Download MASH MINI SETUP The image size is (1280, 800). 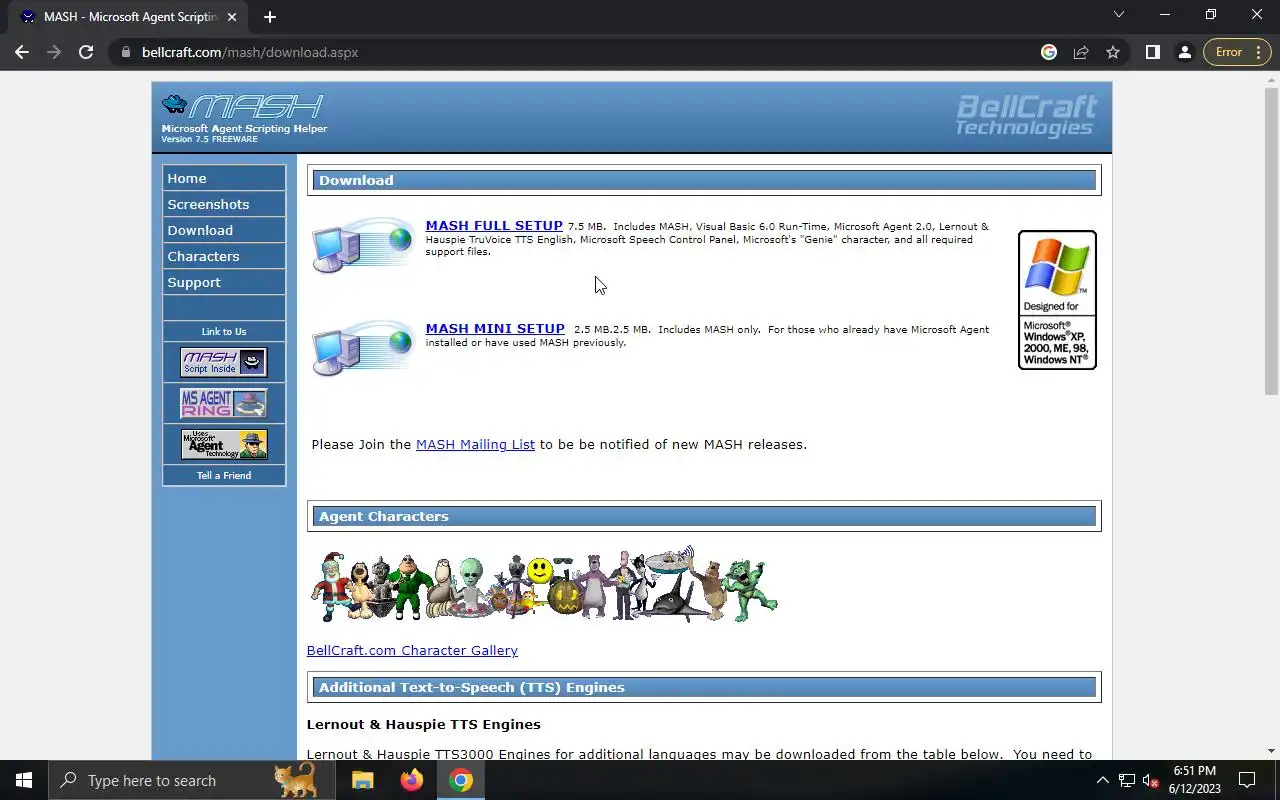[x=495, y=329]
